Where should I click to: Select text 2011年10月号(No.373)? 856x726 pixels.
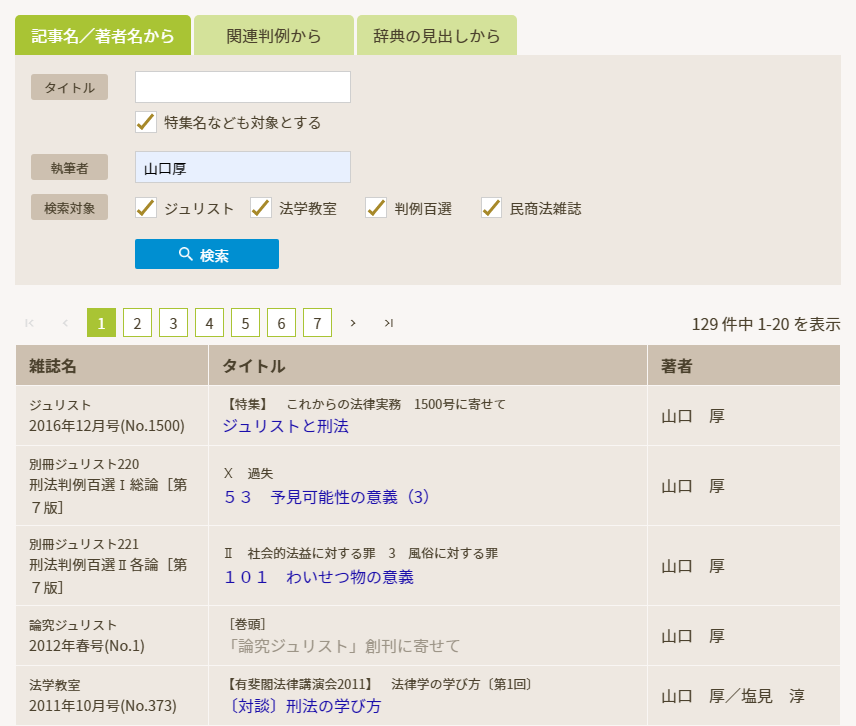click(103, 706)
